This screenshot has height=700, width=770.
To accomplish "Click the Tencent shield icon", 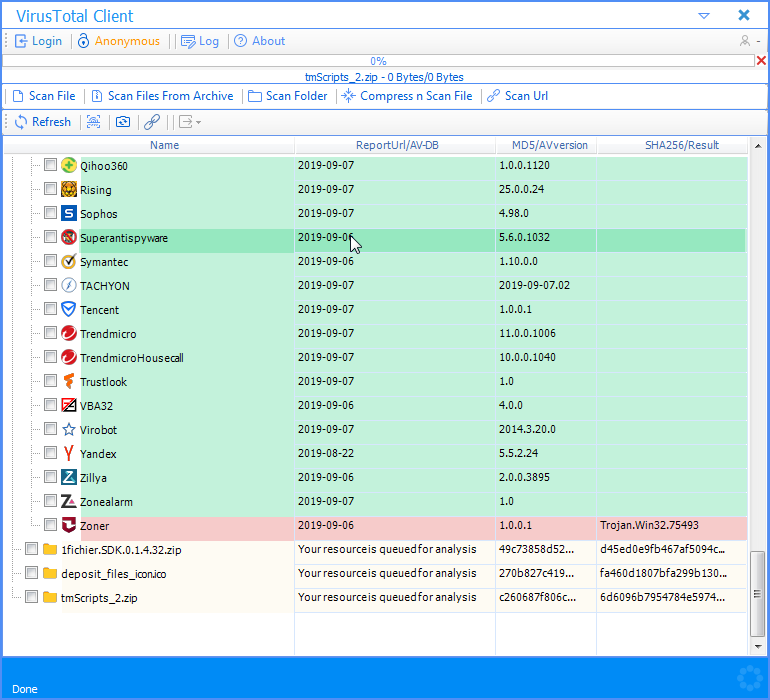I will point(69,309).
